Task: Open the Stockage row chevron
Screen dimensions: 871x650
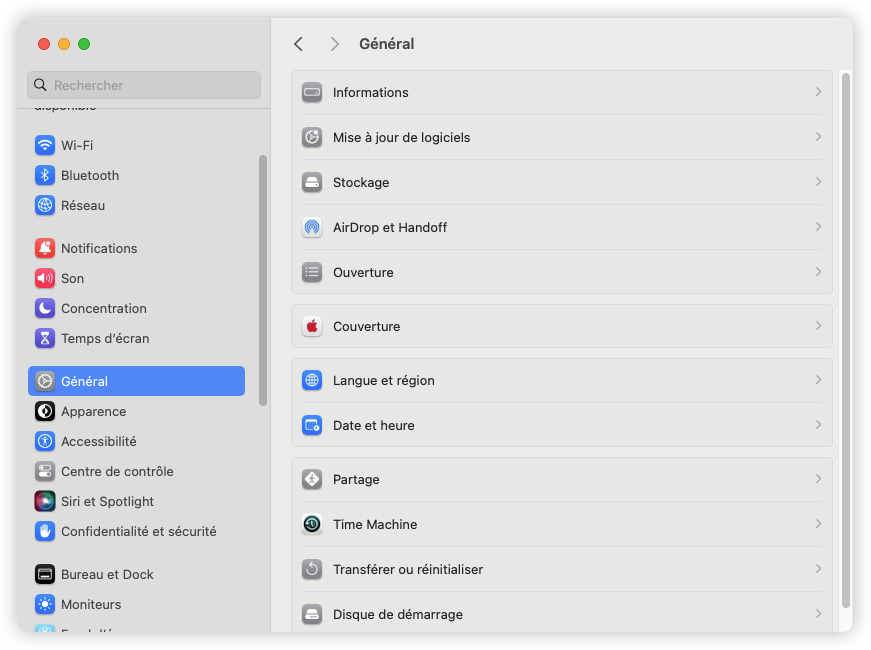Action: point(818,182)
